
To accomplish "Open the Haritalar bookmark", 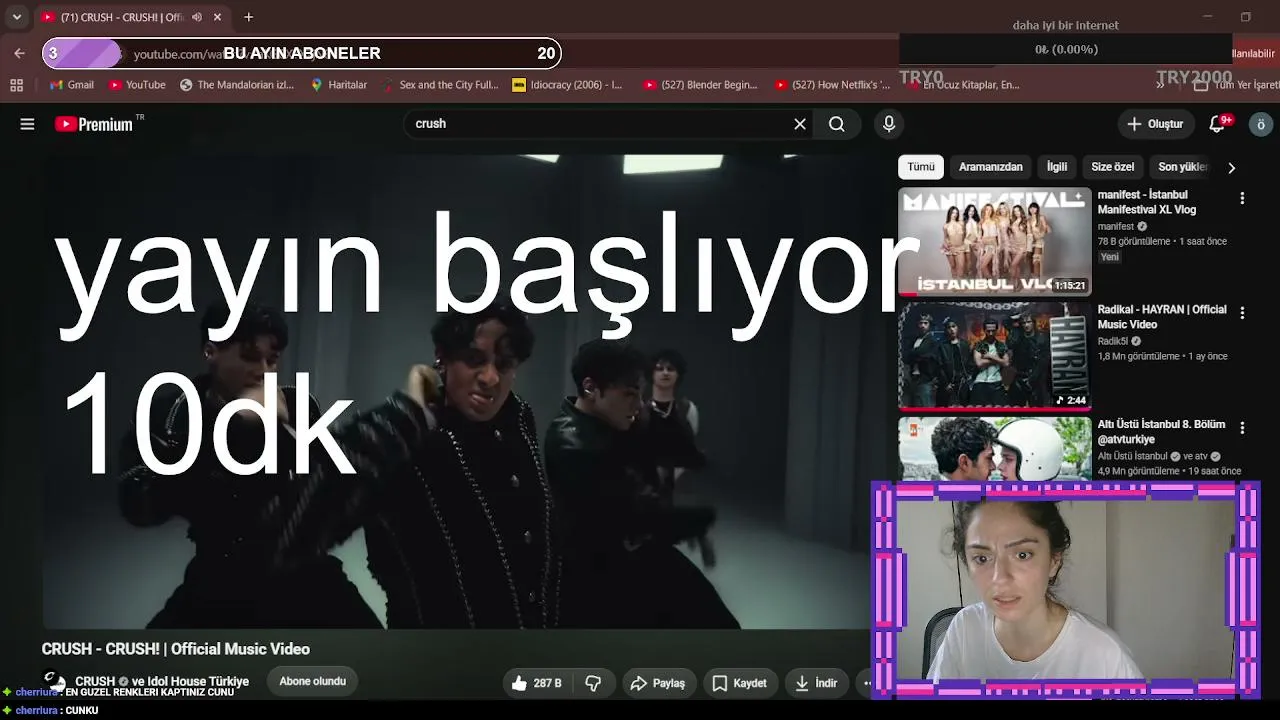I will tap(339, 85).
